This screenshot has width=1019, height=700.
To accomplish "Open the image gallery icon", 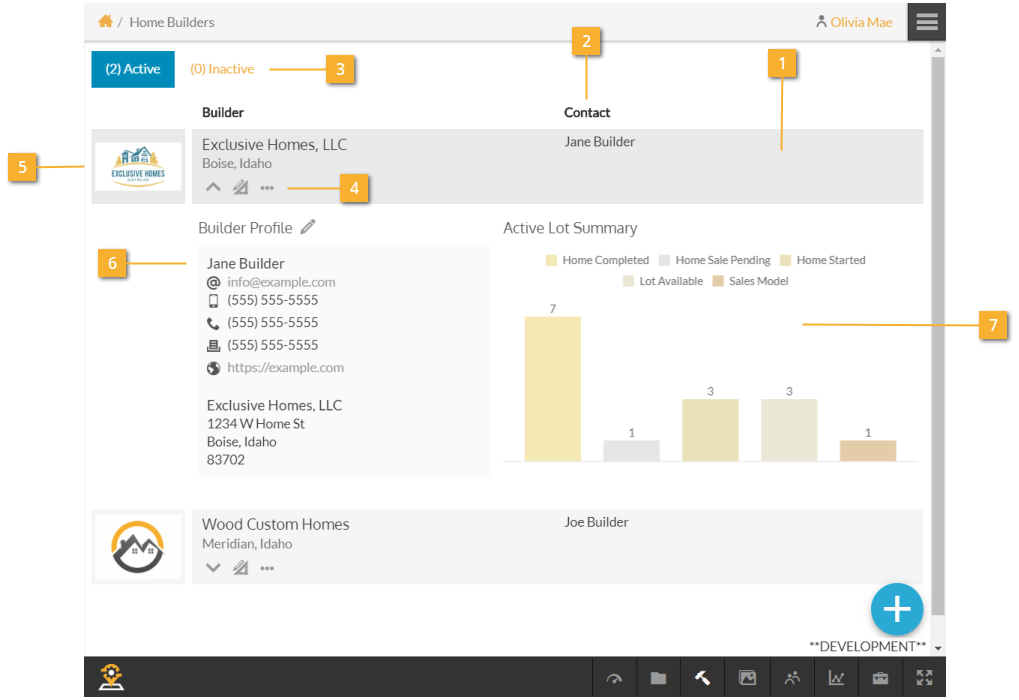I will coord(747,679).
